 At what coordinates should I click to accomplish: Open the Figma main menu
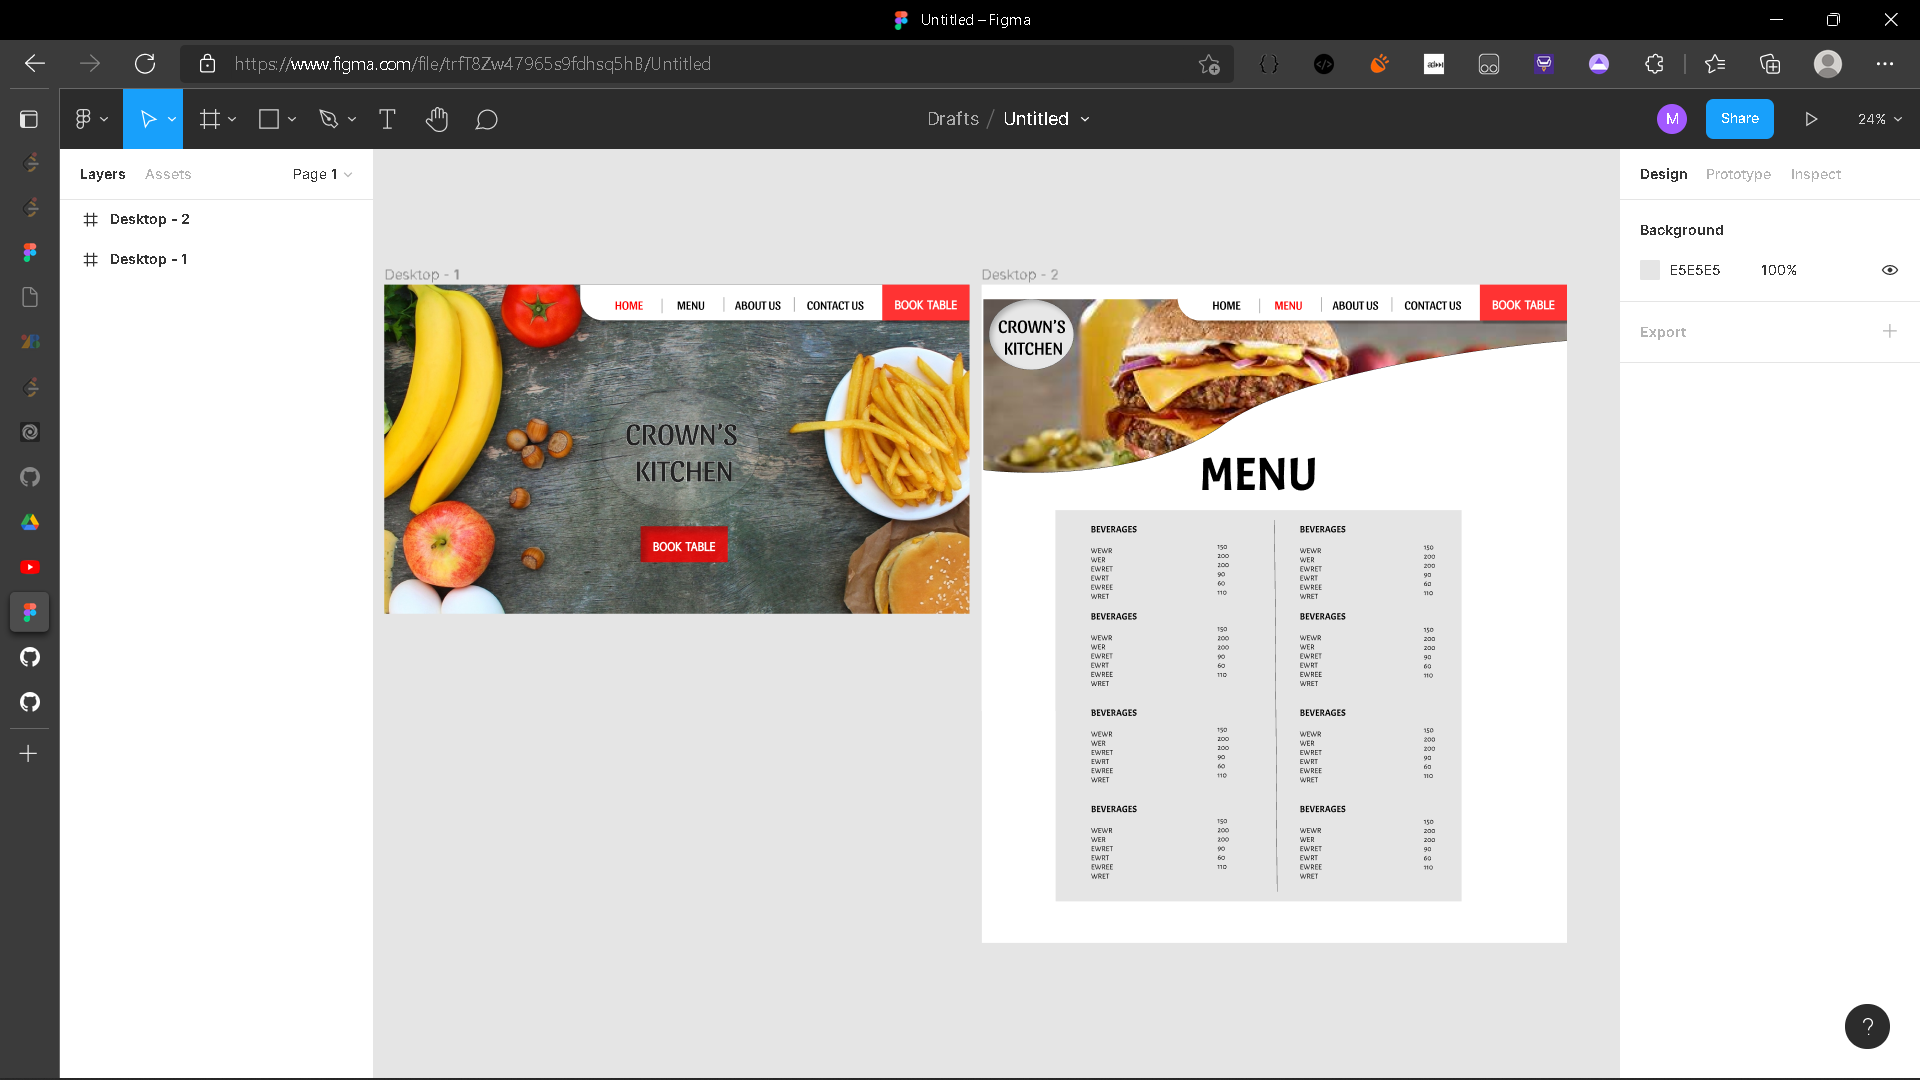85,119
